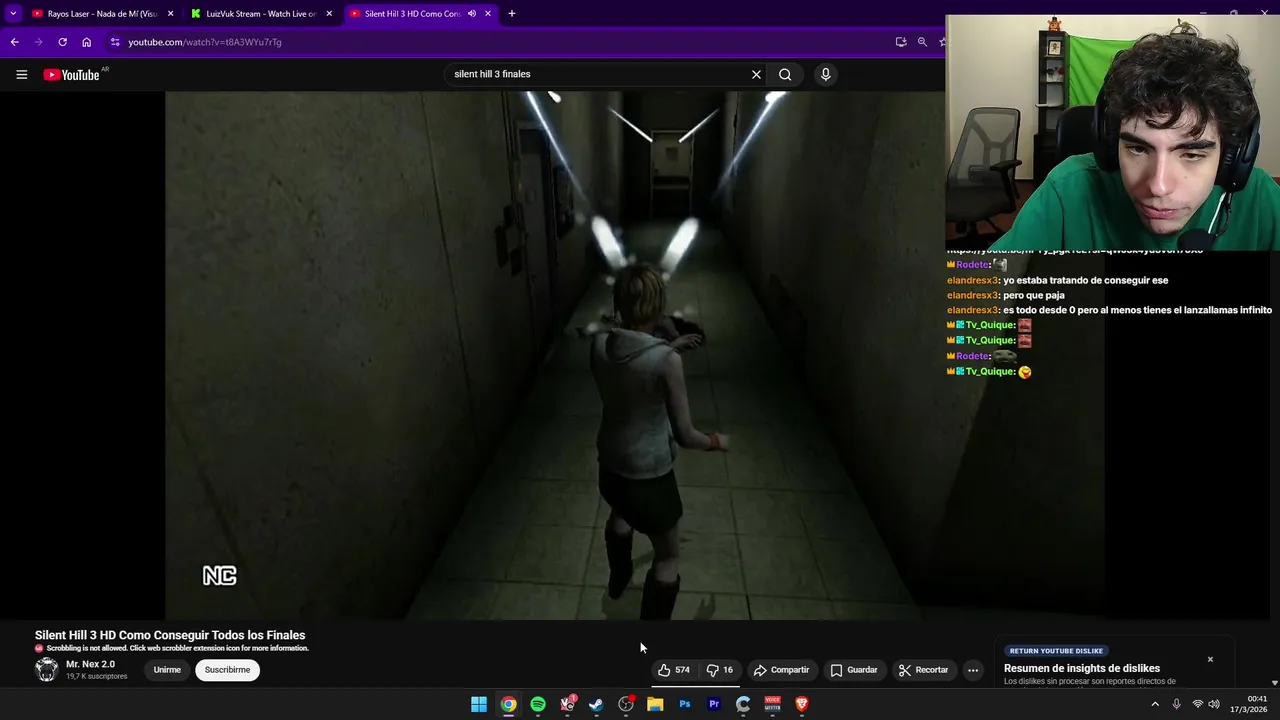Open Brave browser from the taskbar
The image size is (1280, 720).
pos(801,704)
